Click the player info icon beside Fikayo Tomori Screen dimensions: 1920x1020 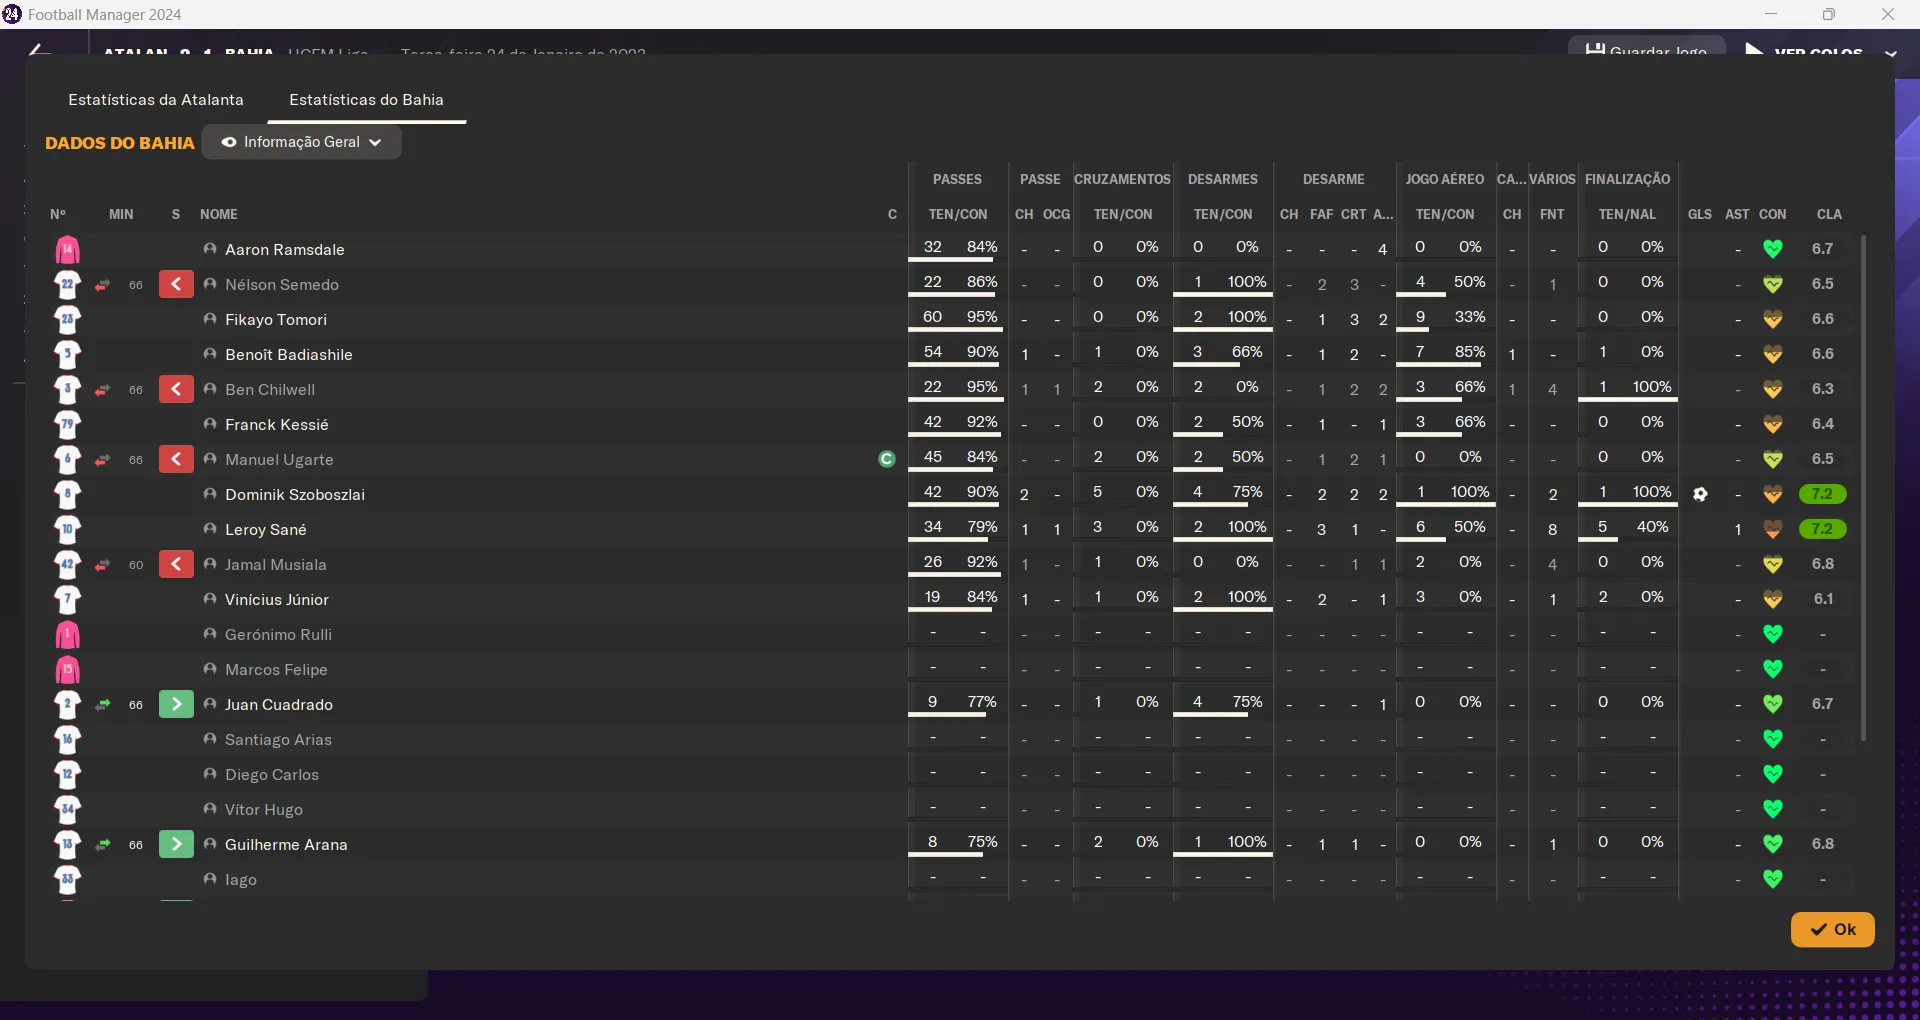click(210, 319)
